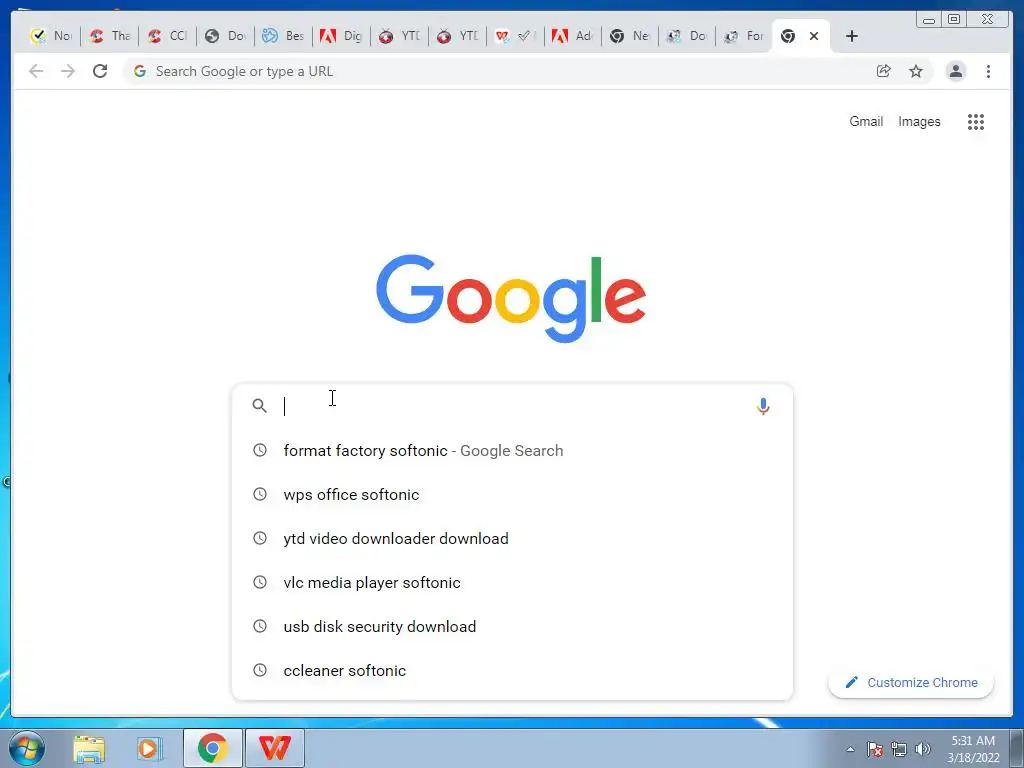1024x768 pixels.
Task: Open a new tab with plus button
Action: coord(852,36)
